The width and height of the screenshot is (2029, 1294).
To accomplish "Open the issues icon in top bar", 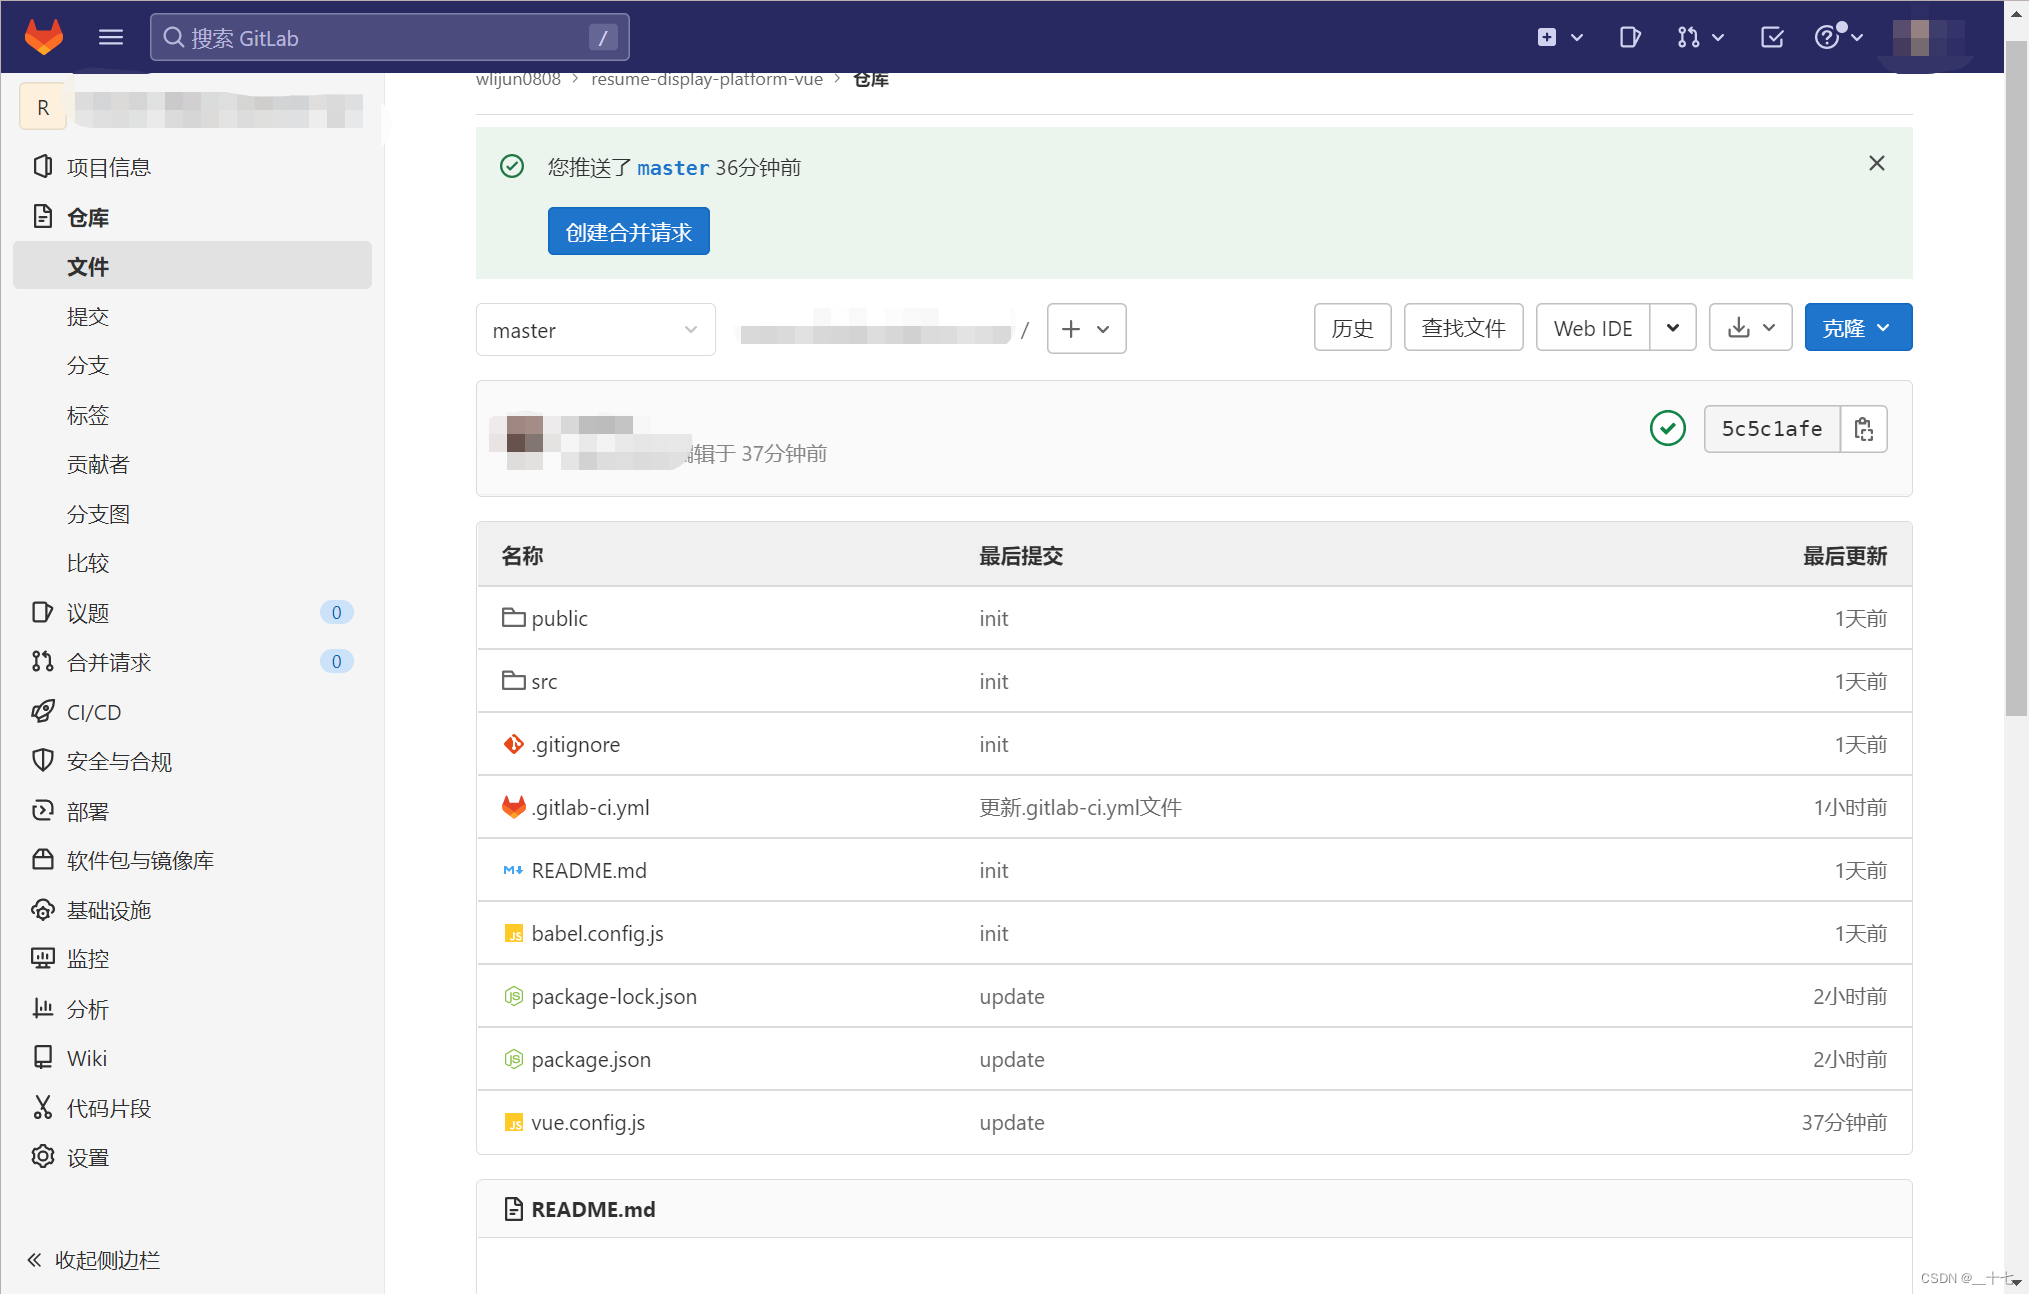I will coord(1629,37).
